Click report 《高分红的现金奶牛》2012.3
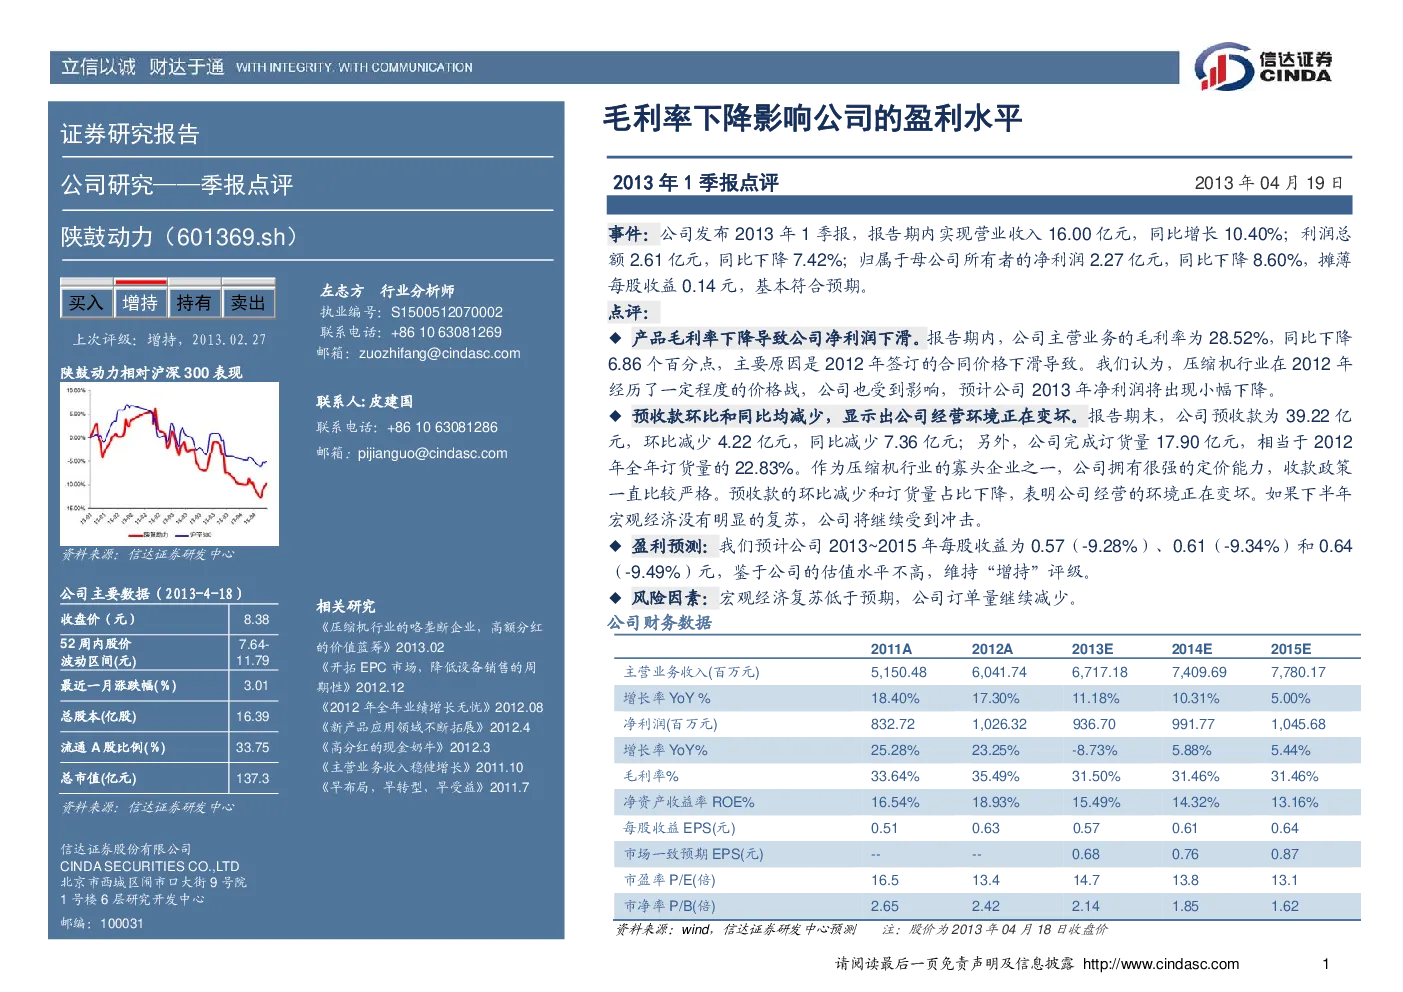Viewport: 1403px width, 992px height. 404,747
